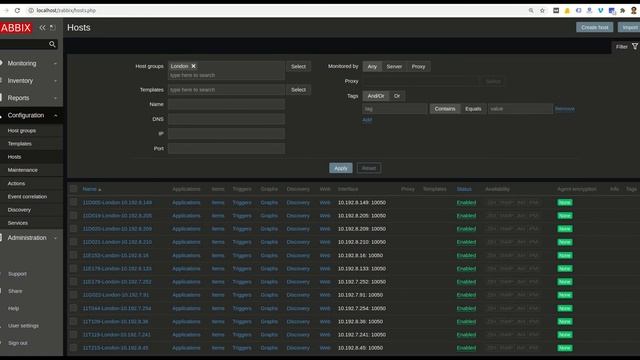Focus the Port filter input field
Screen dimensions: 640x360
coord(227,149)
